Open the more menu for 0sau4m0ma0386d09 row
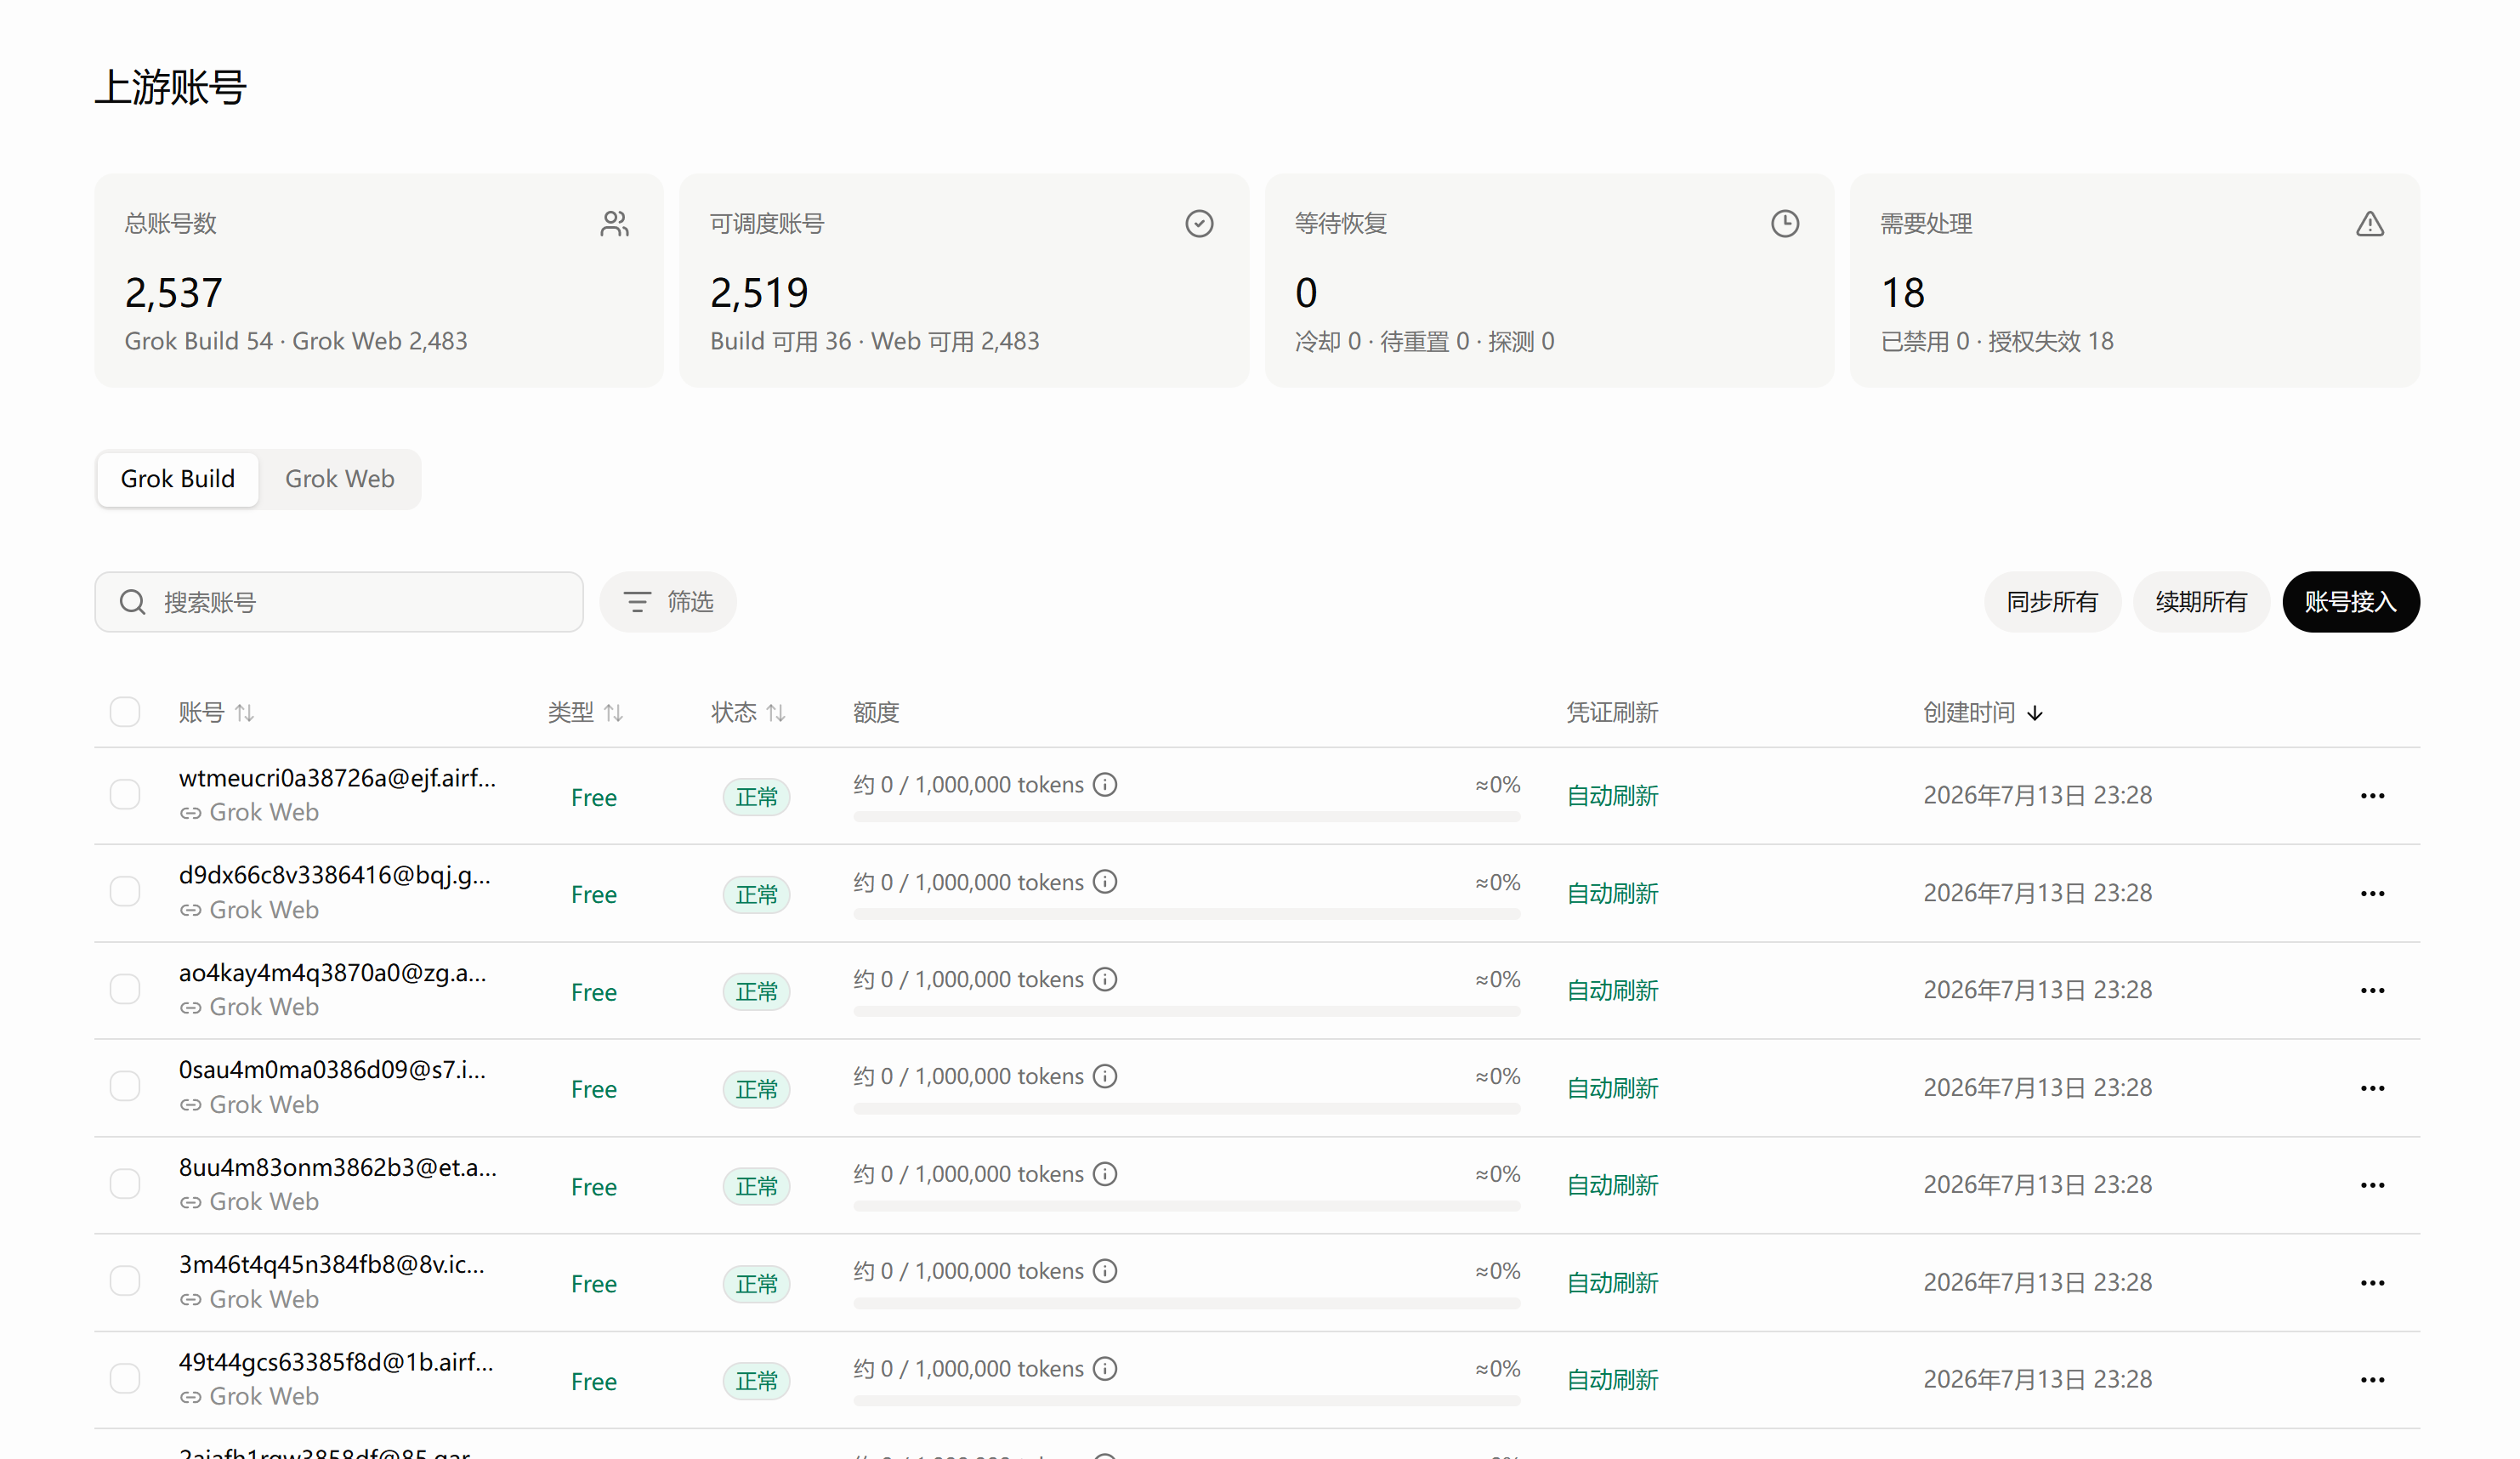Image resolution: width=2520 pixels, height=1459 pixels. coord(2373,1088)
